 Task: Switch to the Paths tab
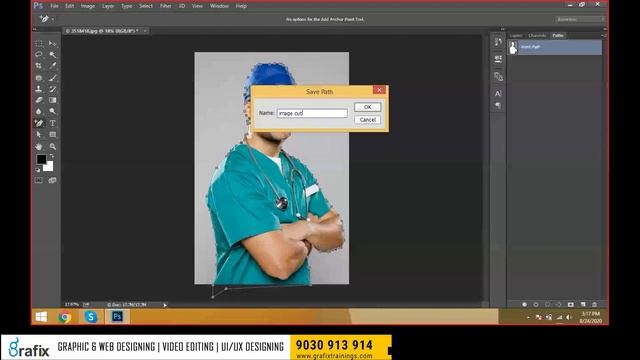tap(558, 36)
